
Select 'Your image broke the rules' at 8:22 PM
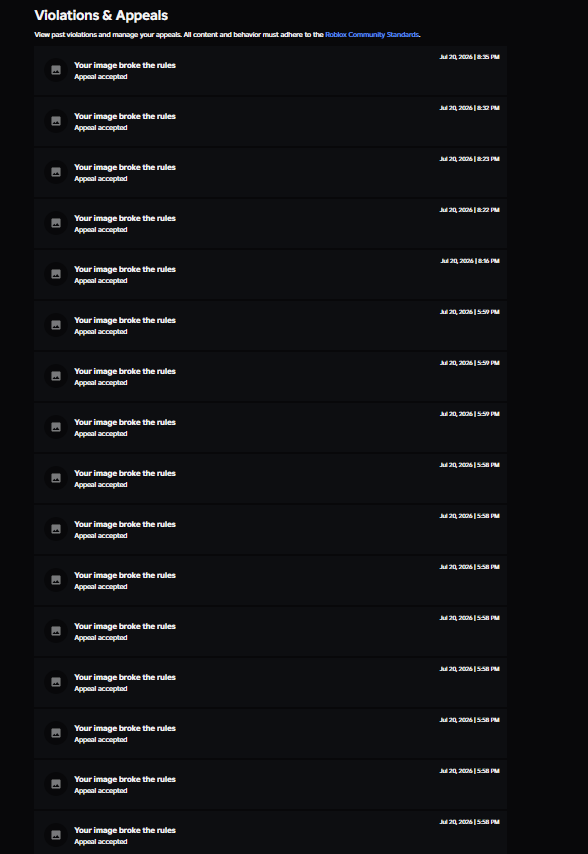[125, 218]
